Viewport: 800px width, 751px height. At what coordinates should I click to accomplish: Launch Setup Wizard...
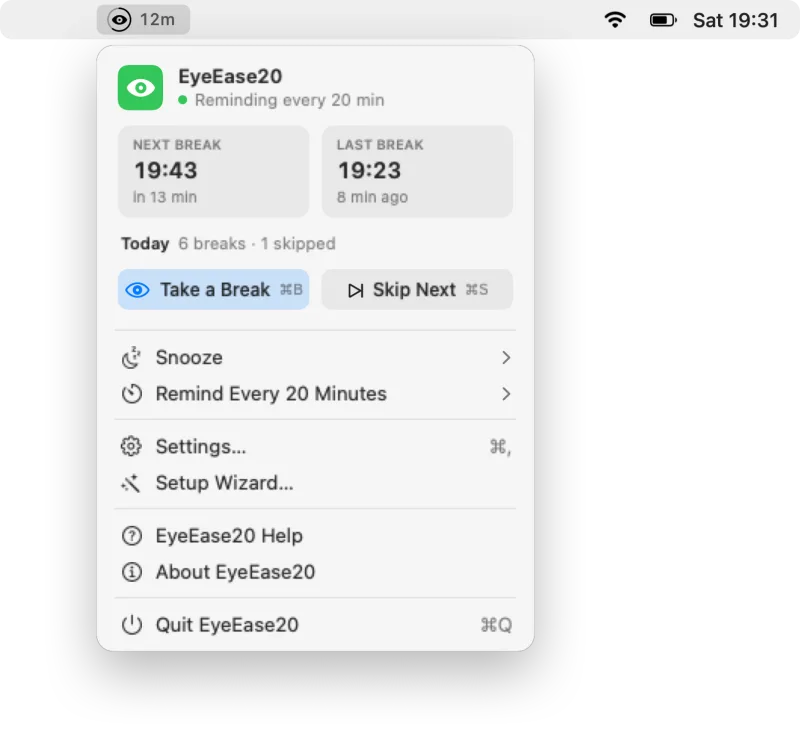(315, 483)
